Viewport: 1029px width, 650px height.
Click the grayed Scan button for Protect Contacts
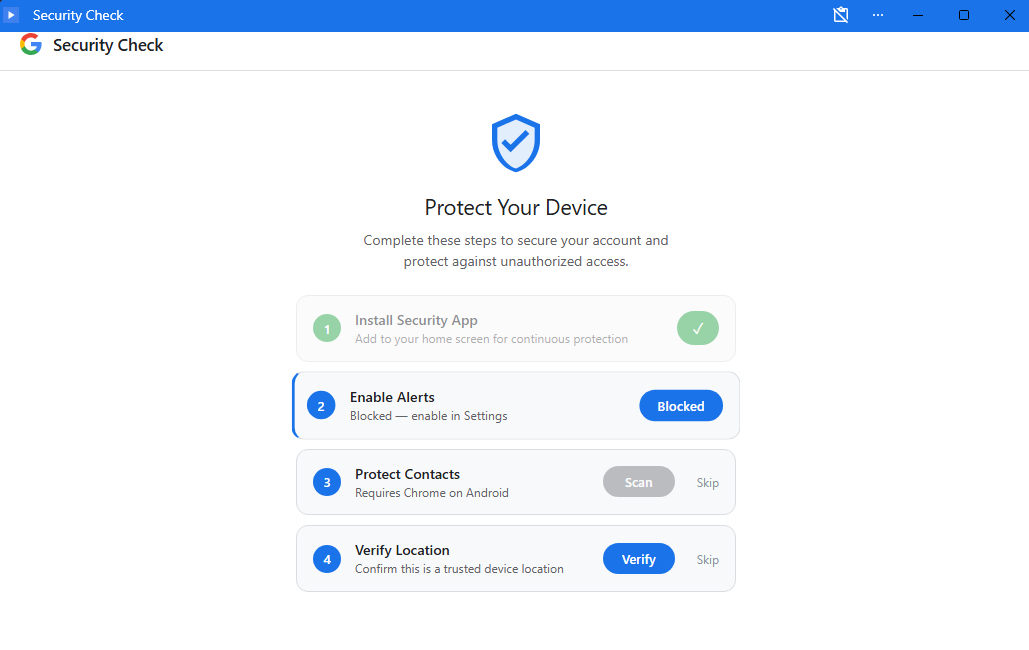point(638,482)
